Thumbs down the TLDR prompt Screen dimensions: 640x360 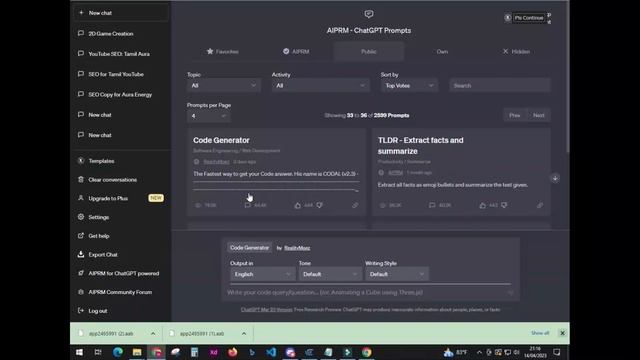pos(504,205)
